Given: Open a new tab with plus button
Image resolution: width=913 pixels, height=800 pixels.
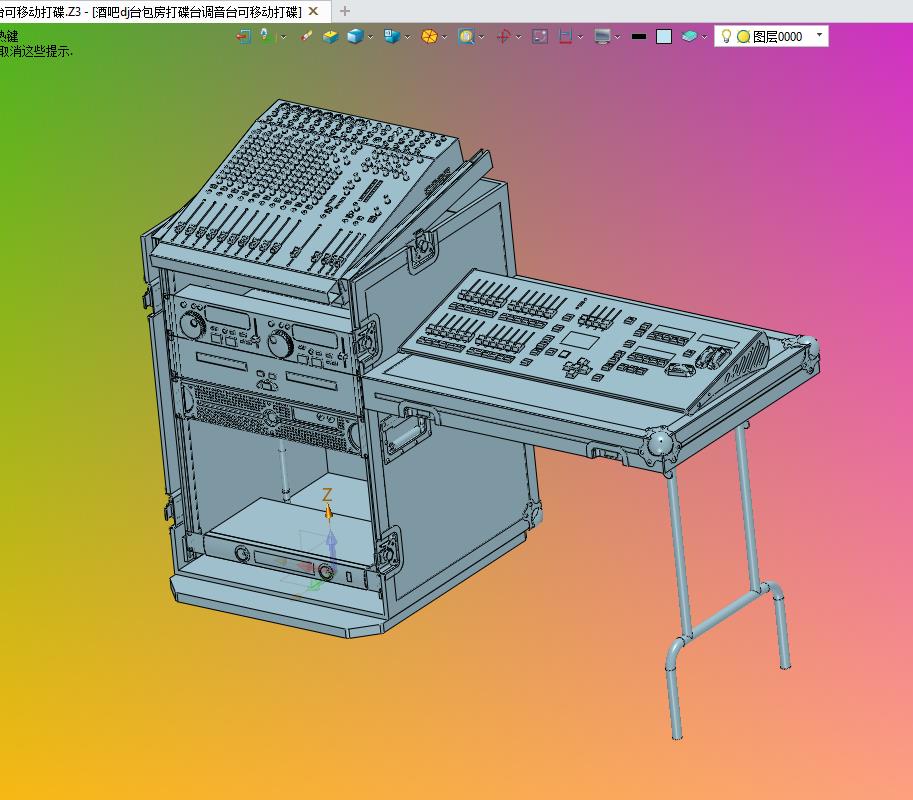Looking at the screenshot, I should pos(345,11).
